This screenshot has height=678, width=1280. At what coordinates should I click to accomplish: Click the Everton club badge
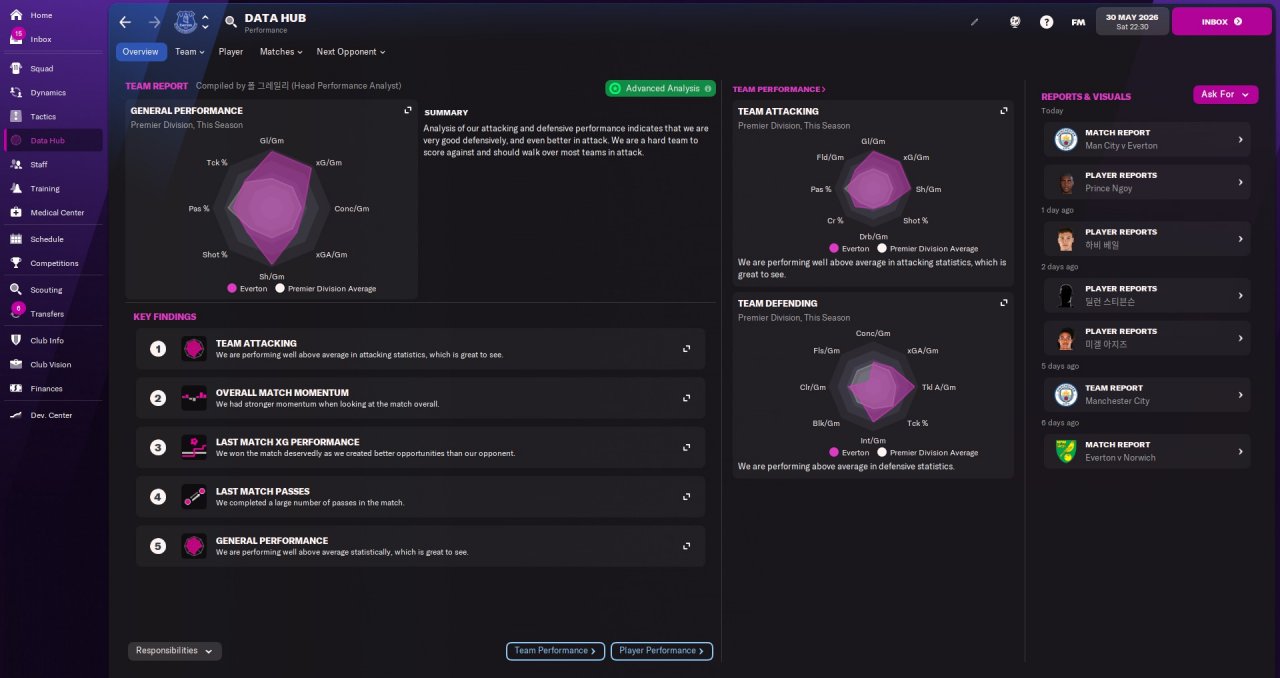pos(186,21)
